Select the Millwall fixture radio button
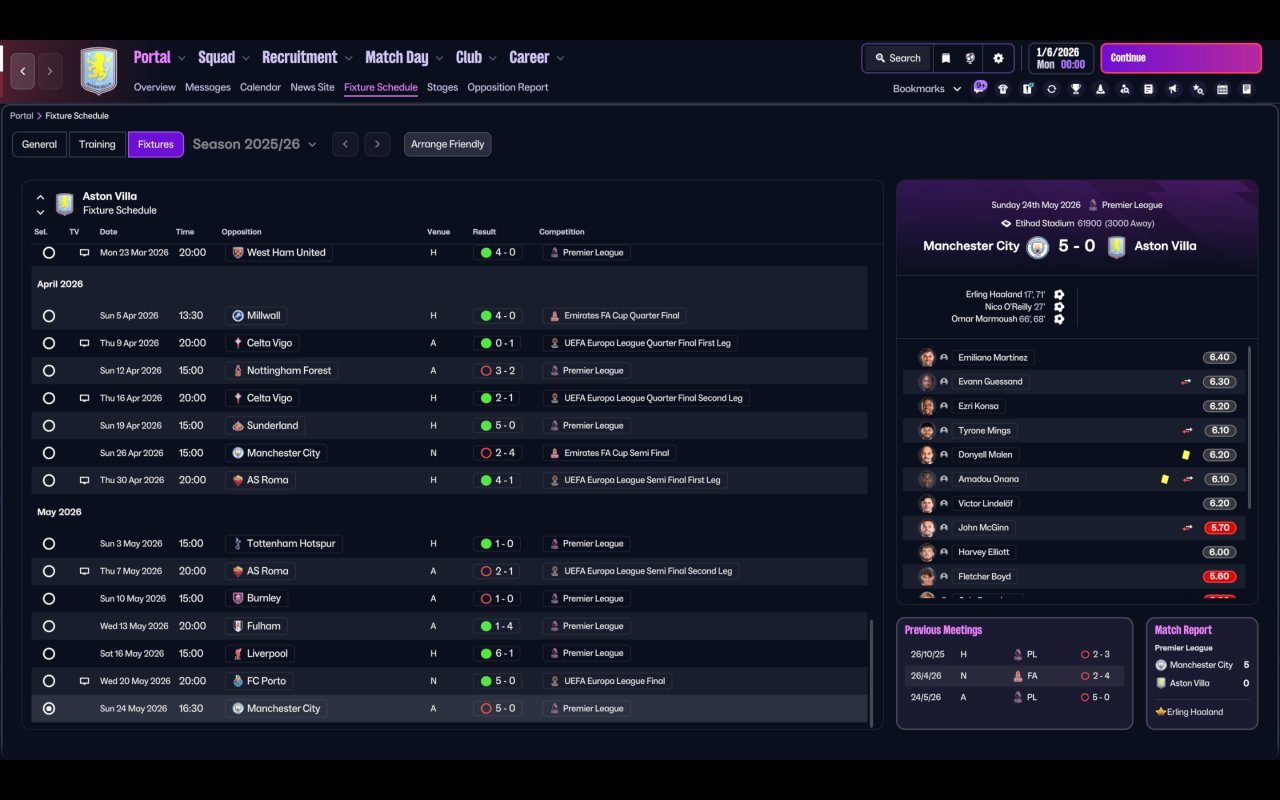 click(49, 316)
